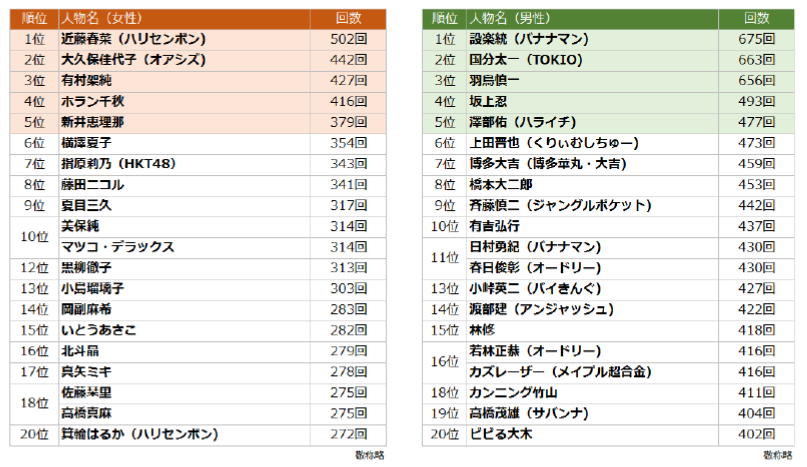The image size is (807, 467).
Task: Click the 人物名（女性） column header
Action: [x=102, y=18]
